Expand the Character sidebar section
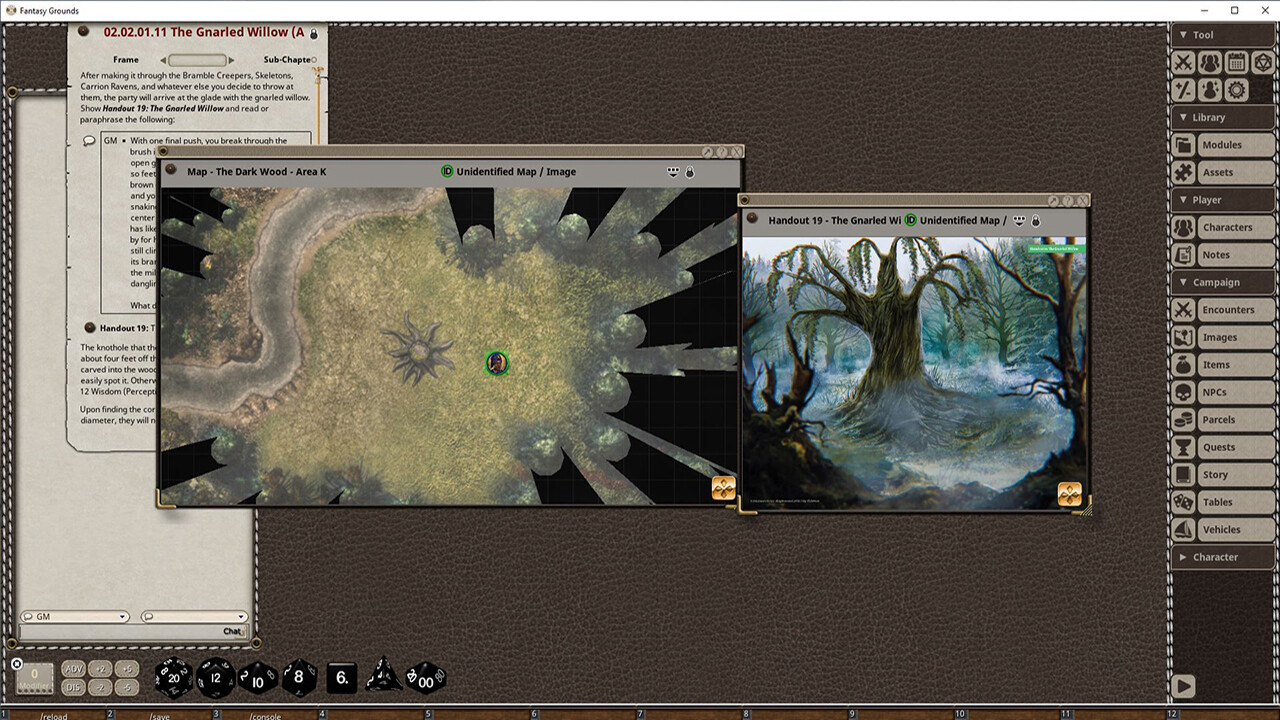Image resolution: width=1280 pixels, height=720 pixels. (x=1221, y=557)
